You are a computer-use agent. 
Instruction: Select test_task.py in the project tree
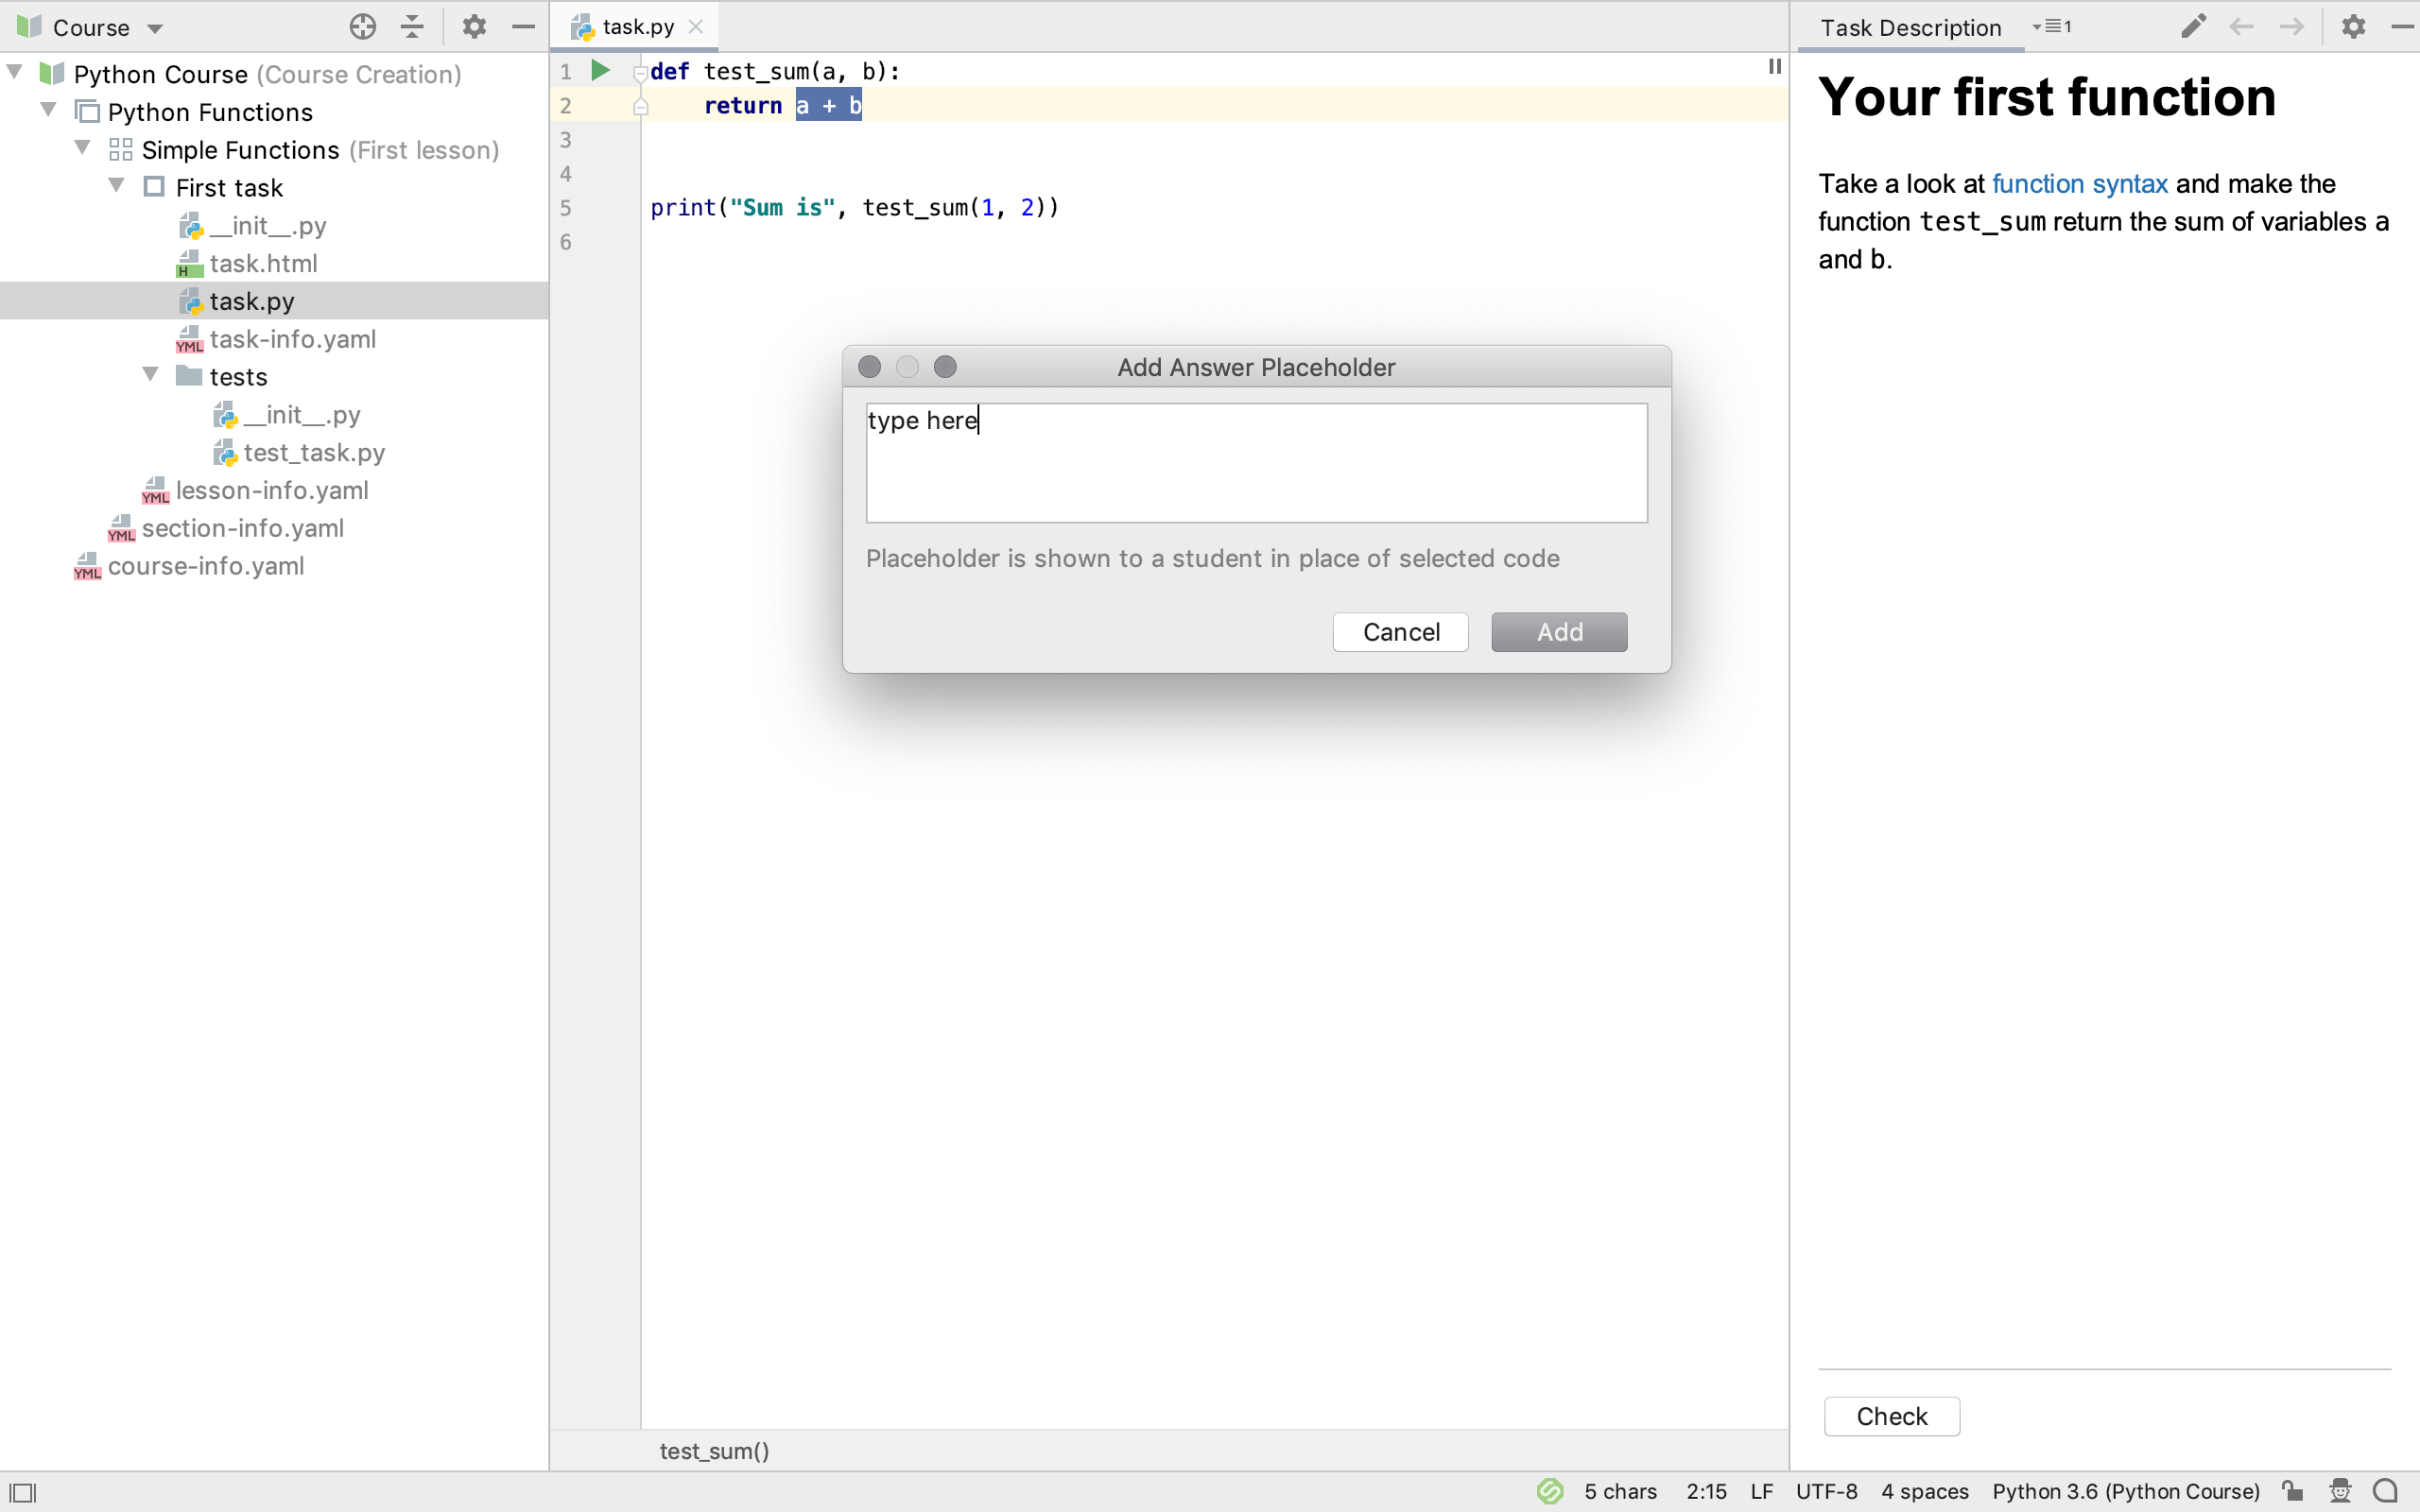pyautogui.click(x=314, y=453)
